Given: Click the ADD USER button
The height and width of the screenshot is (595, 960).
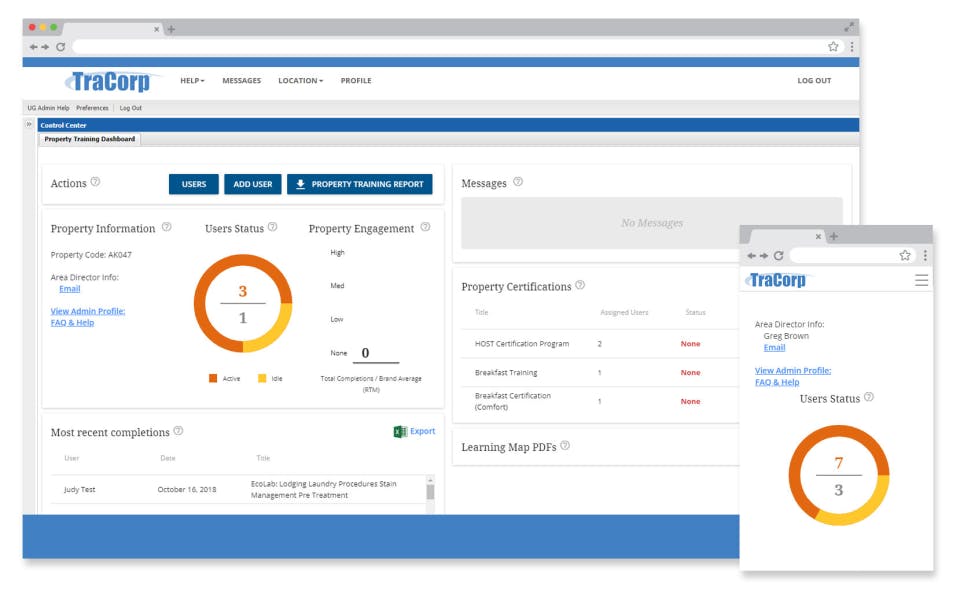Looking at the screenshot, I should tap(253, 184).
